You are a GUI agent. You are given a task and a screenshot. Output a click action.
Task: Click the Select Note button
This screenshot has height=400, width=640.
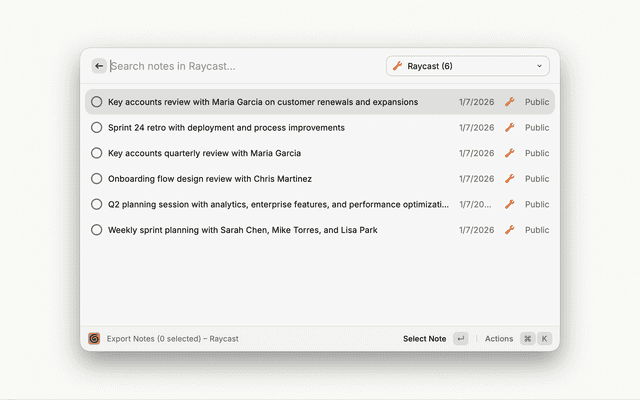(424, 339)
